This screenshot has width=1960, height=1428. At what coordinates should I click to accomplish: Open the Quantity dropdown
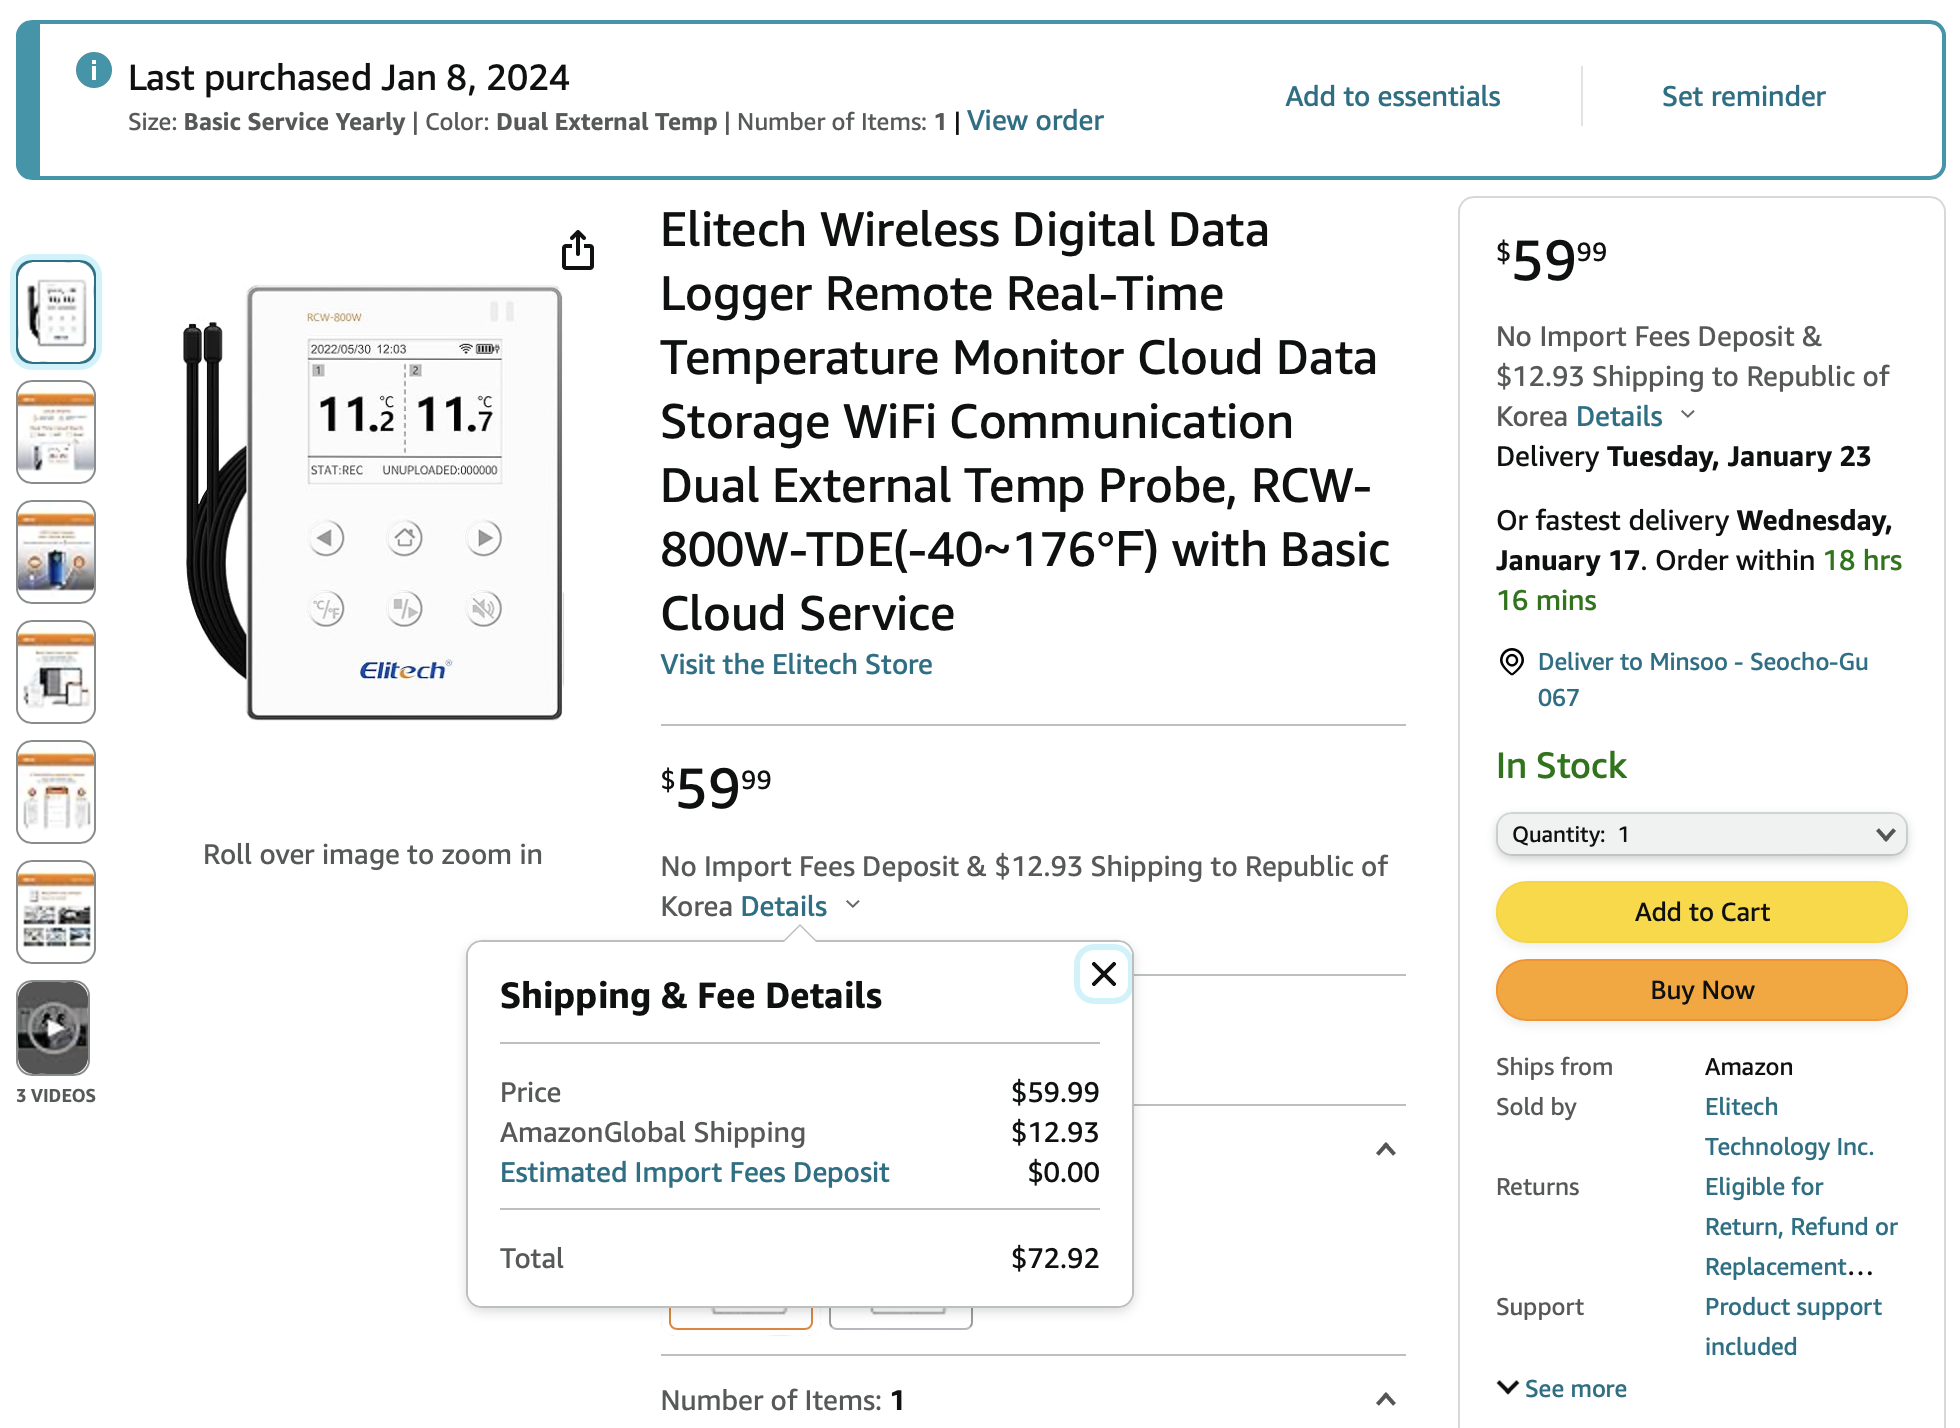click(1701, 834)
